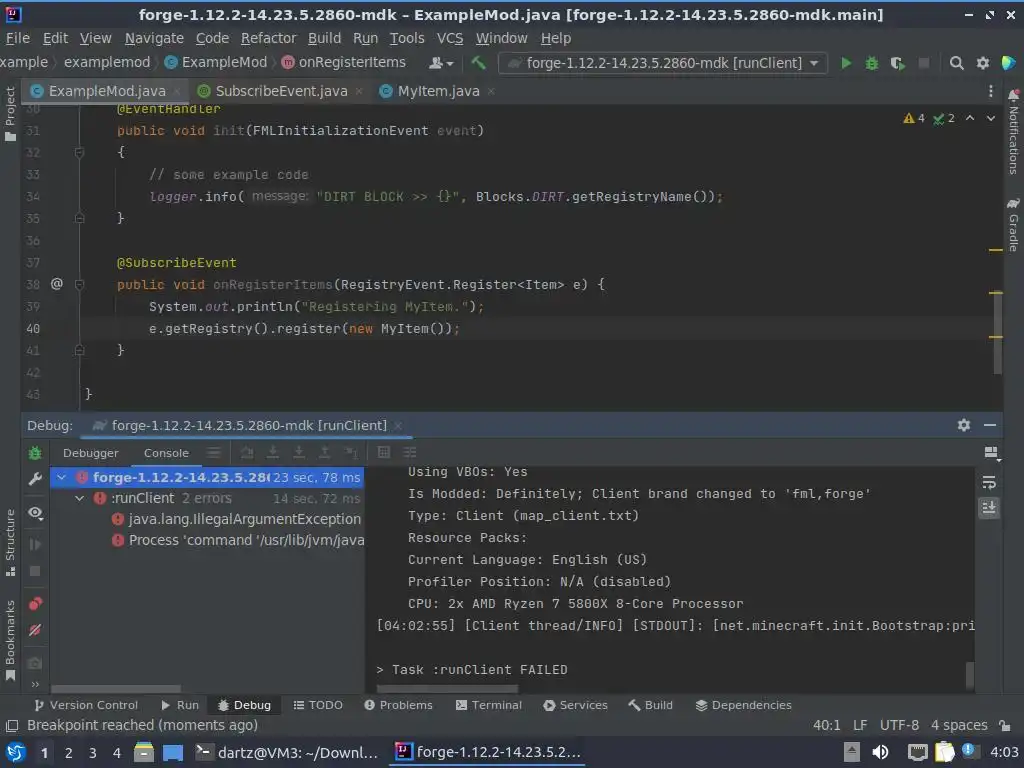The width and height of the screenshot is (1024, 768).
Task: Click Stop square icon in Debug sidebar
Action: pyautogui.click(x=35, y=571)
